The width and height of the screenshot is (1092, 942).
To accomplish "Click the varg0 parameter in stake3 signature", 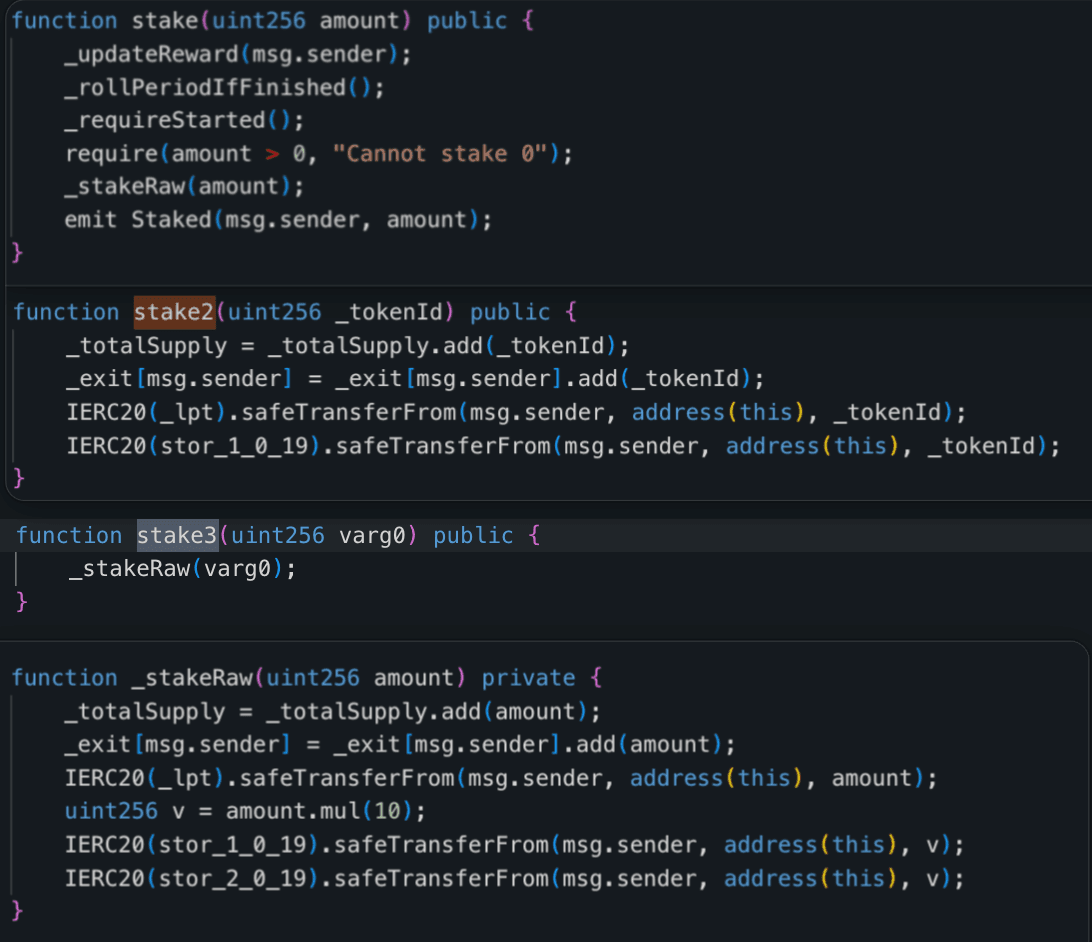I will coord(371,535).
